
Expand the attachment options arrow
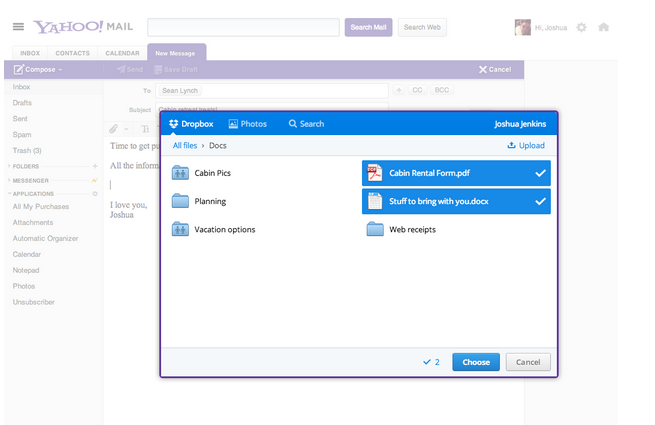tap(126, 129)
